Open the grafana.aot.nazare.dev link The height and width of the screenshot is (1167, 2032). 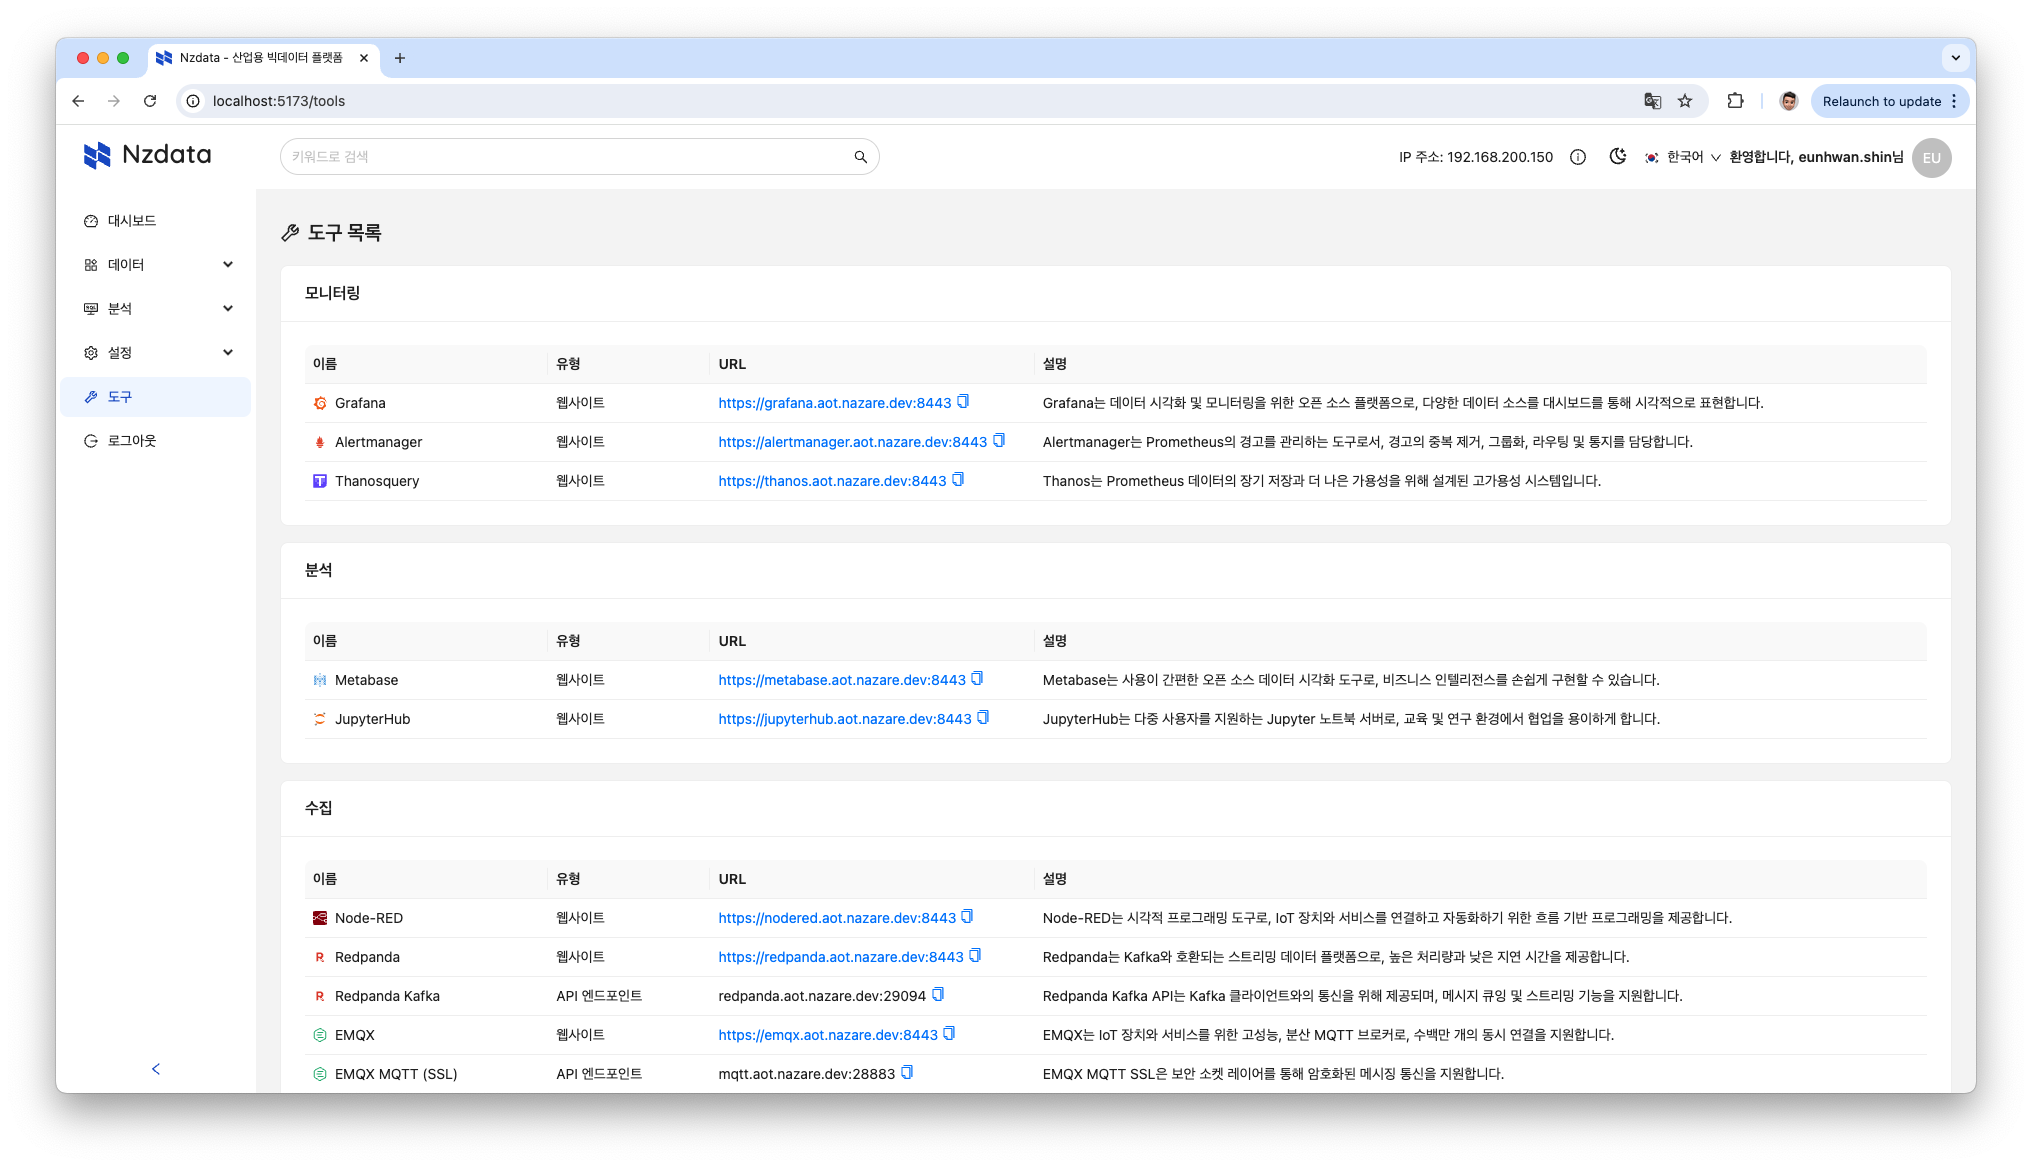[x=835, y=403]
